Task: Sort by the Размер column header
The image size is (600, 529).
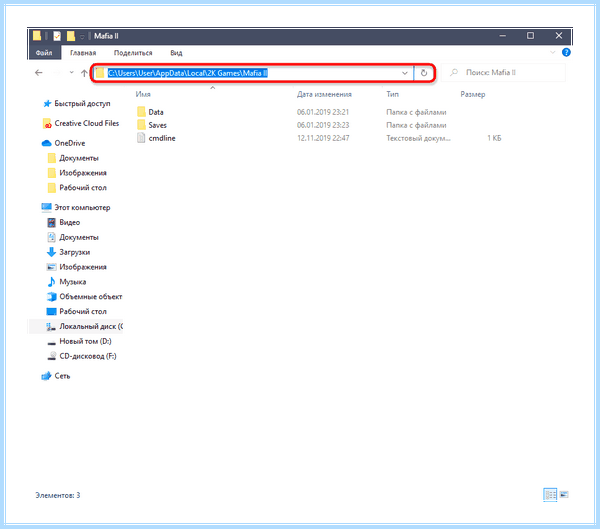Action: tap(473, 94)
